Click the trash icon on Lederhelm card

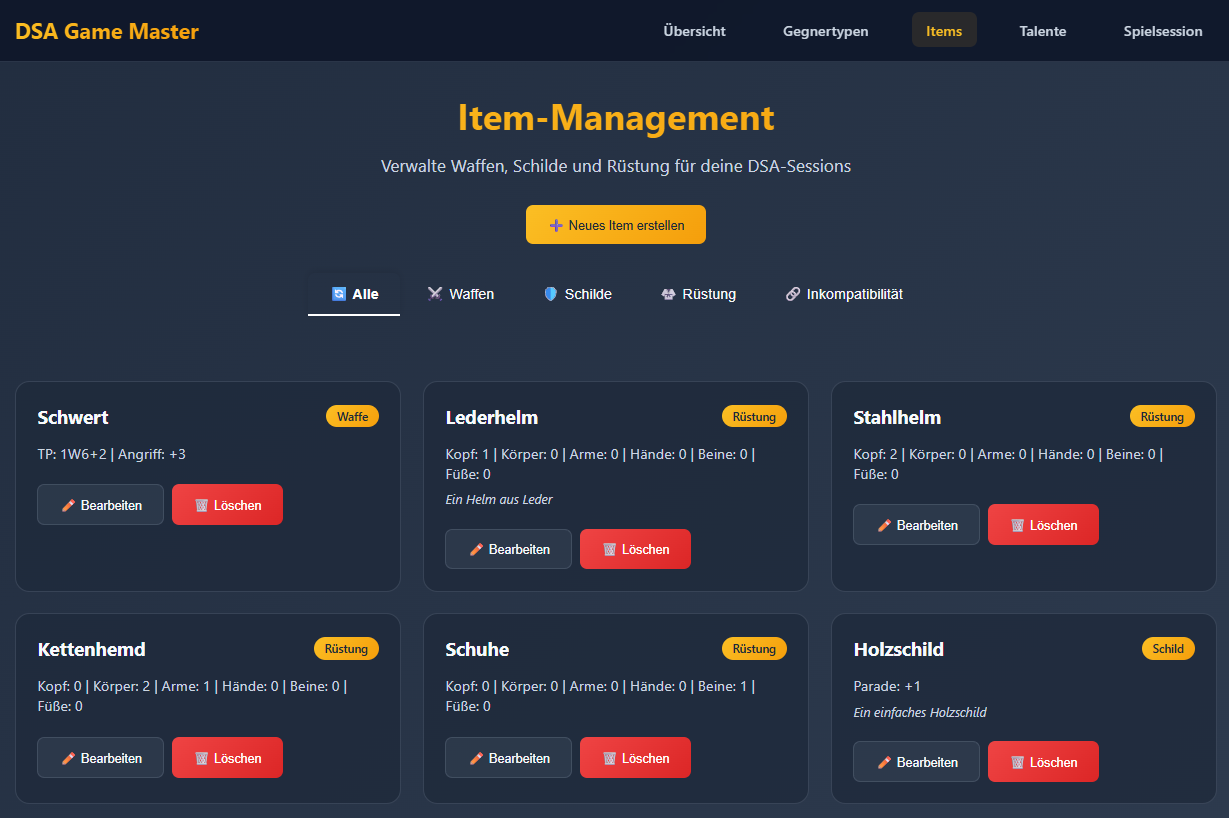pos(609,550)
